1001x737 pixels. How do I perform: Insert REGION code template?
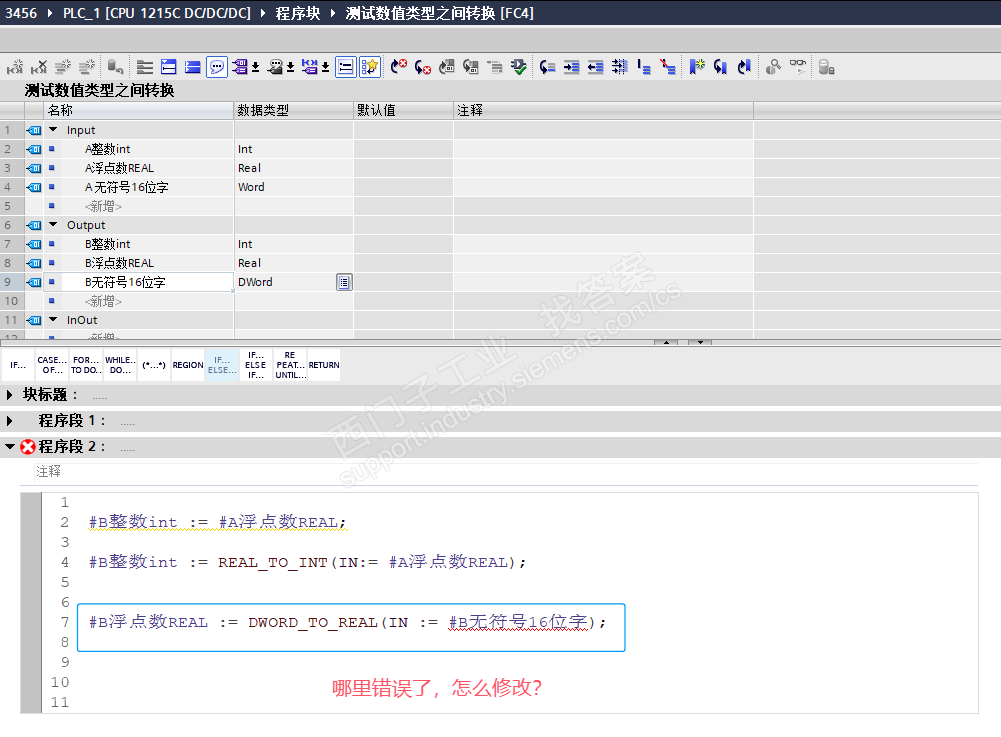pyautogui.click(x=188, y=365)
